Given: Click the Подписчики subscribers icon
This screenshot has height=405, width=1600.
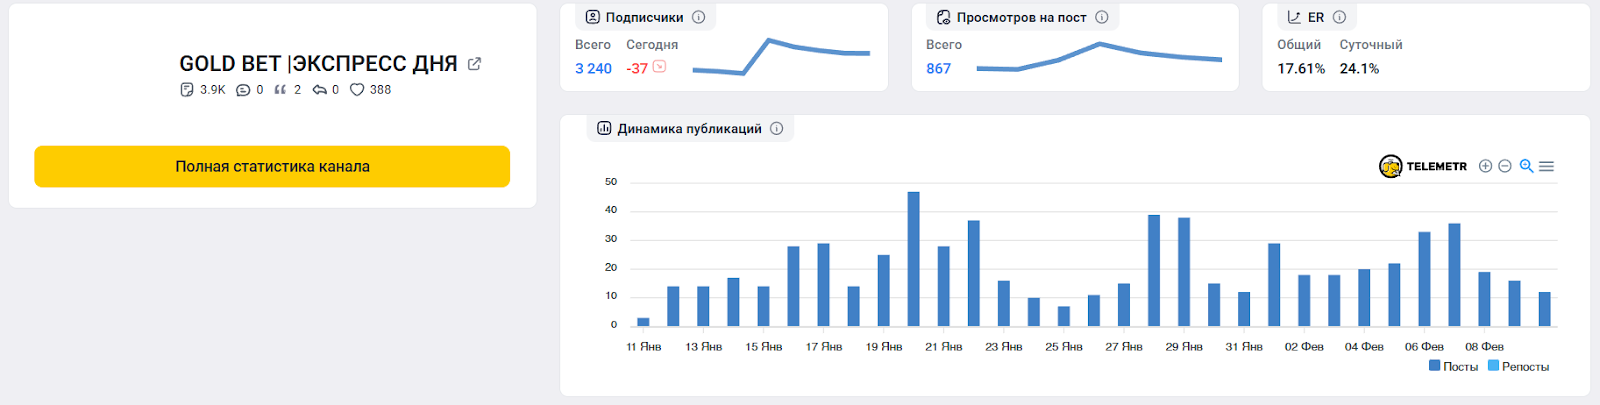Looking at the screenshot, I should pyautogui.click(x=592, y=17).
